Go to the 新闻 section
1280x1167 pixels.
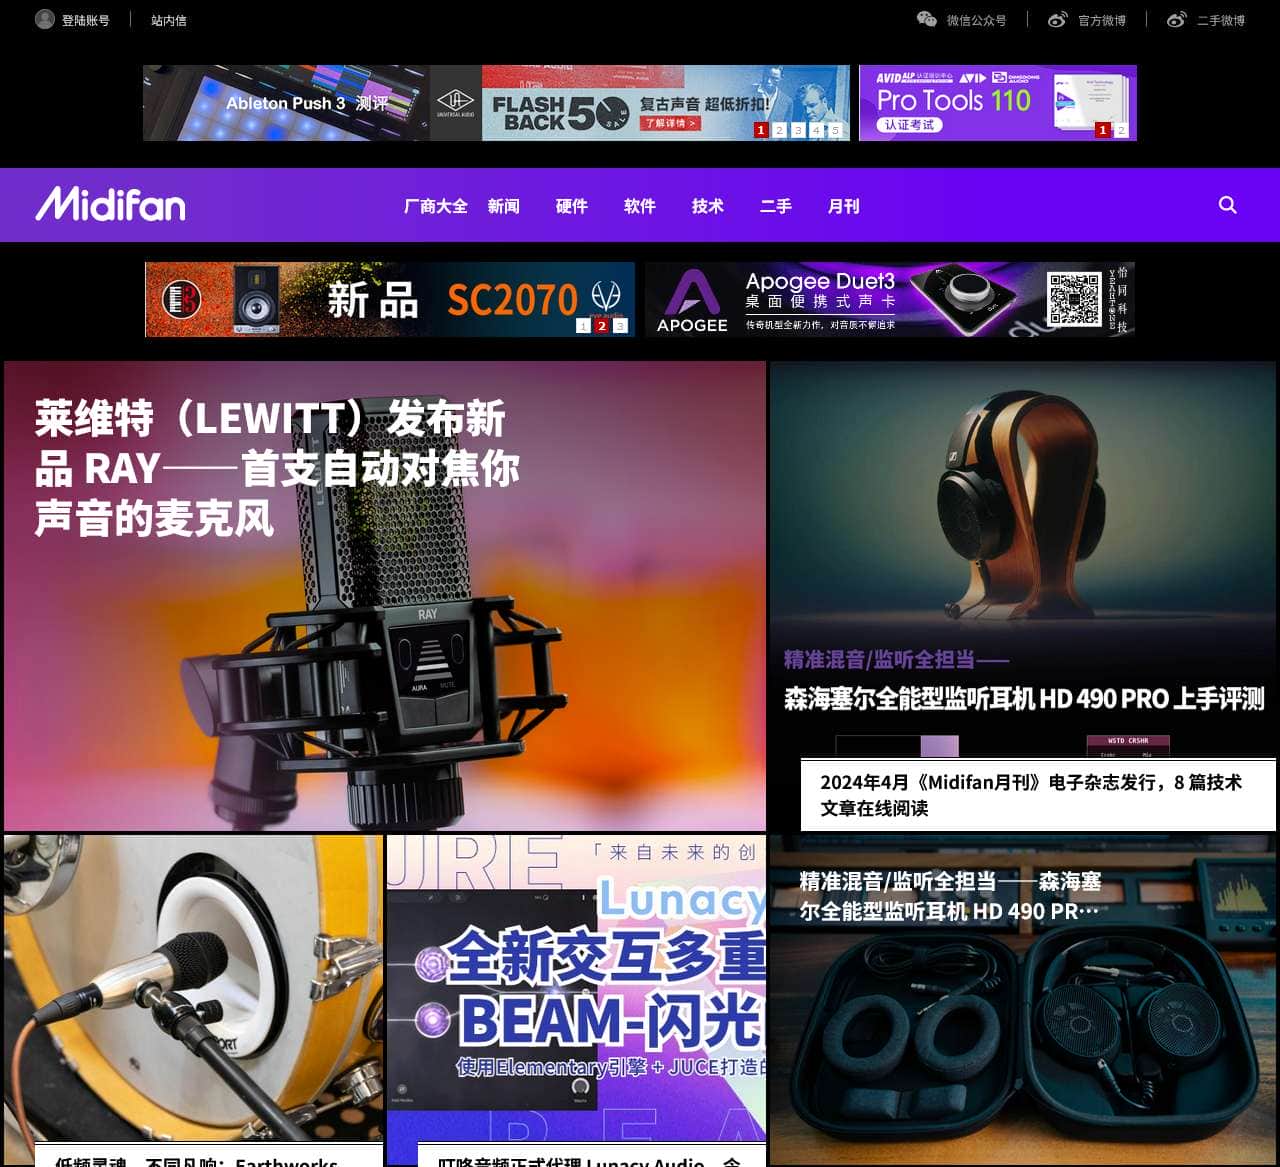[504, 206]
